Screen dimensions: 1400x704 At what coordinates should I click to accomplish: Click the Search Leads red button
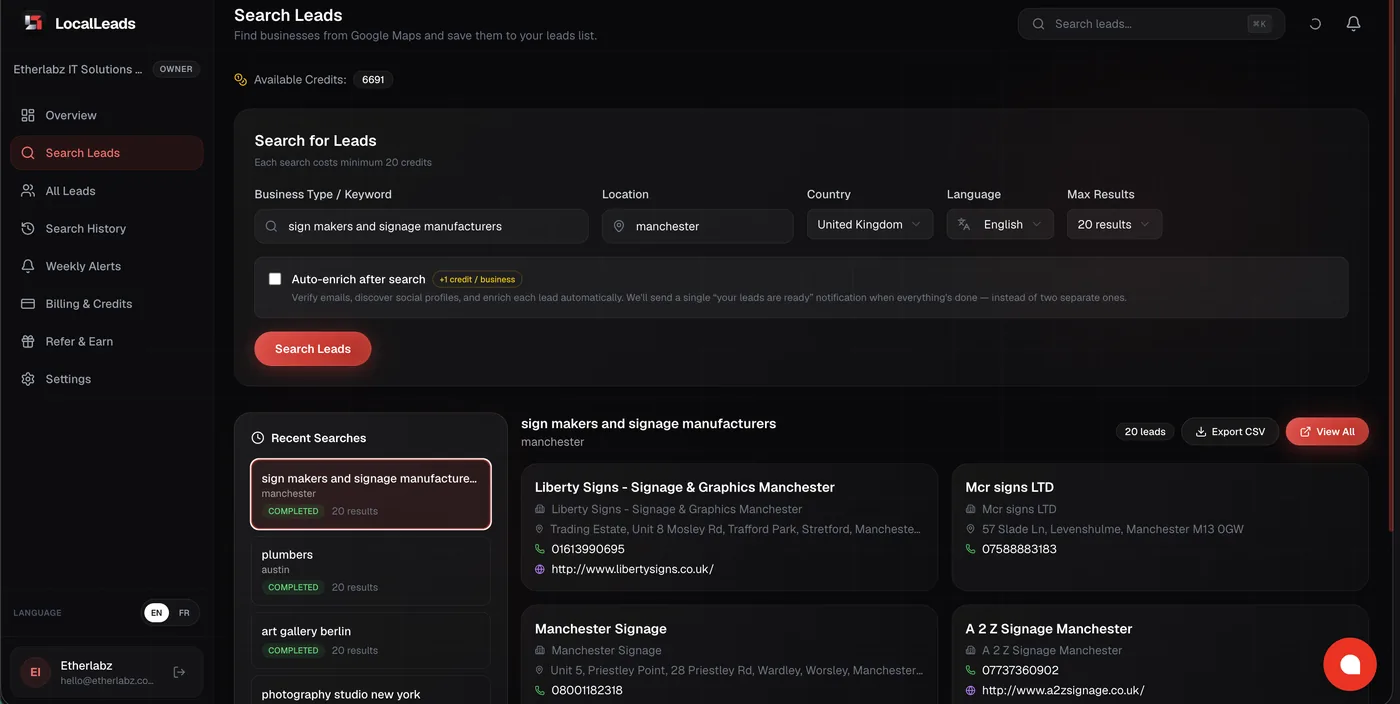pos(313,349)
